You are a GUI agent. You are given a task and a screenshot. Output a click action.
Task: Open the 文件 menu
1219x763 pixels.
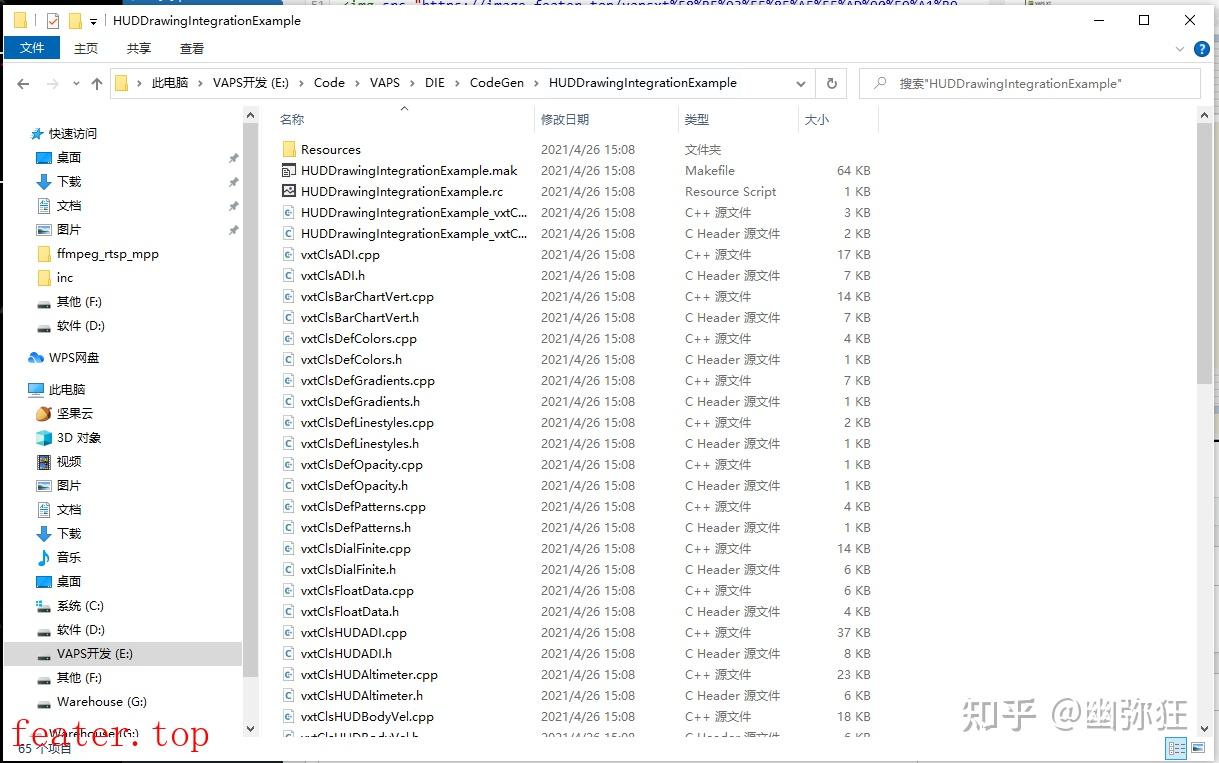31,47
